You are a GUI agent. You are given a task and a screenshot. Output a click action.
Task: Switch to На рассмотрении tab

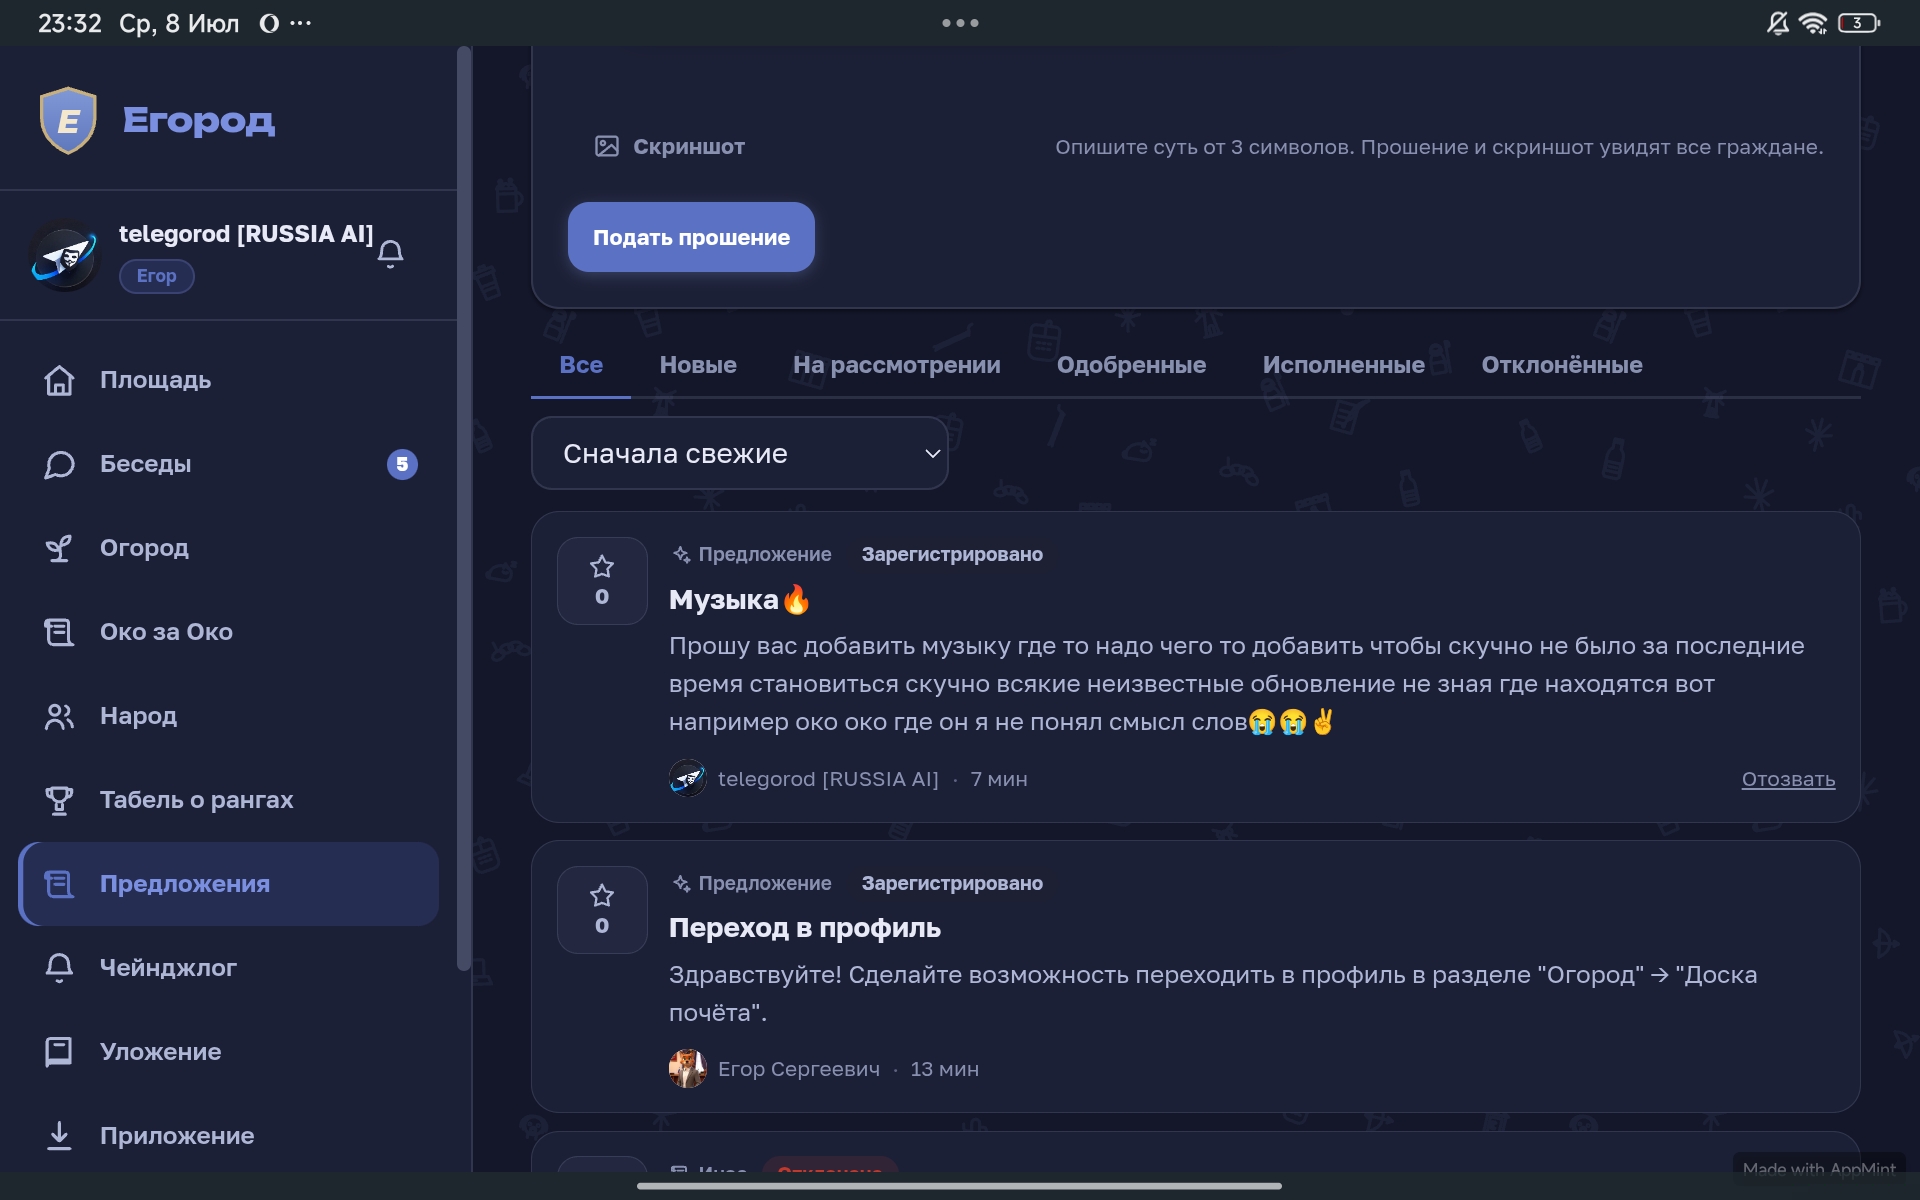click(896, 365)
